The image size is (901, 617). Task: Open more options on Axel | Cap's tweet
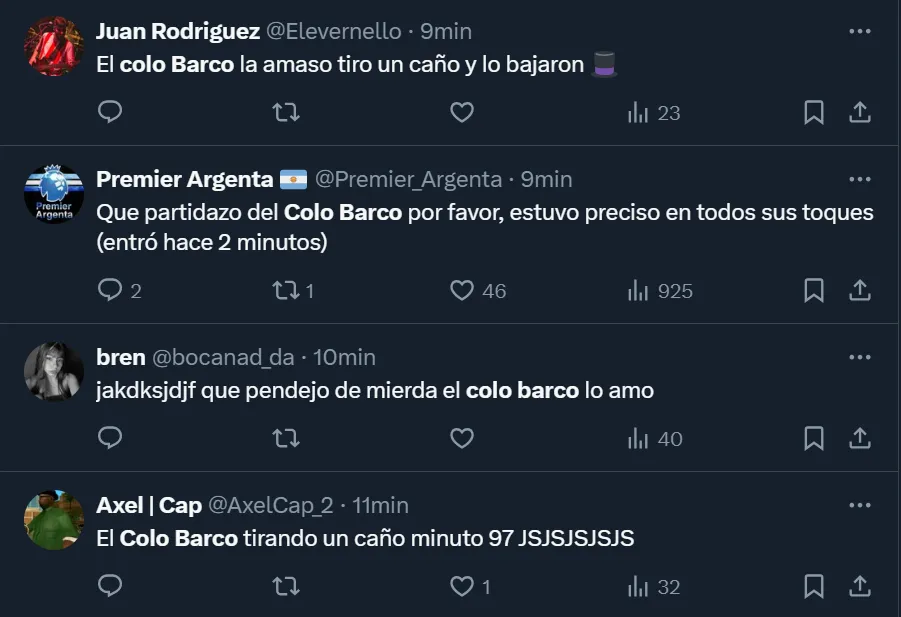[859, 505]
